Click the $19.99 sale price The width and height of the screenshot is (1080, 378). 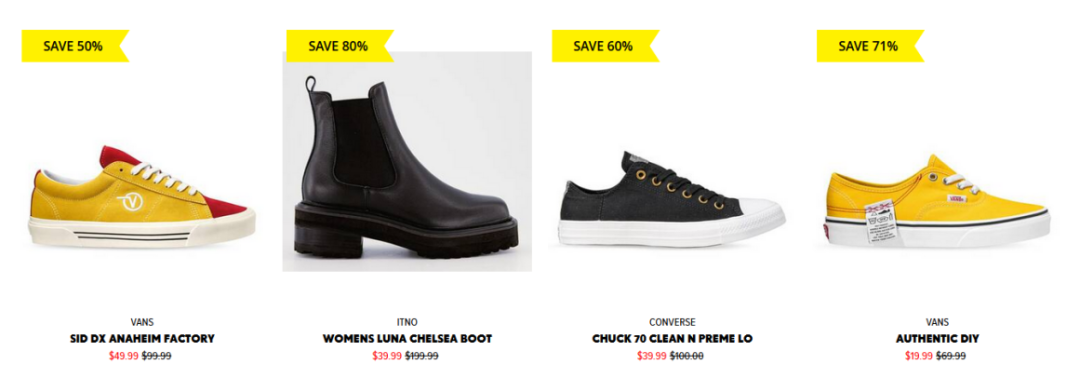pyautogui.click(x=920, y=356)
